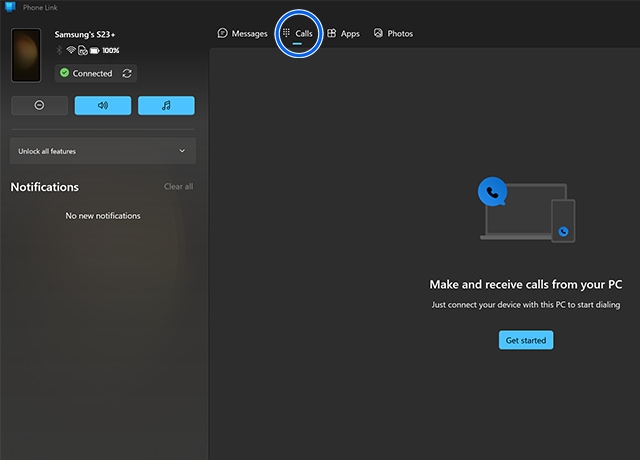This screenshot has width=640, height=460.
Task: Open the Messages tab
Action: point(242,33)
